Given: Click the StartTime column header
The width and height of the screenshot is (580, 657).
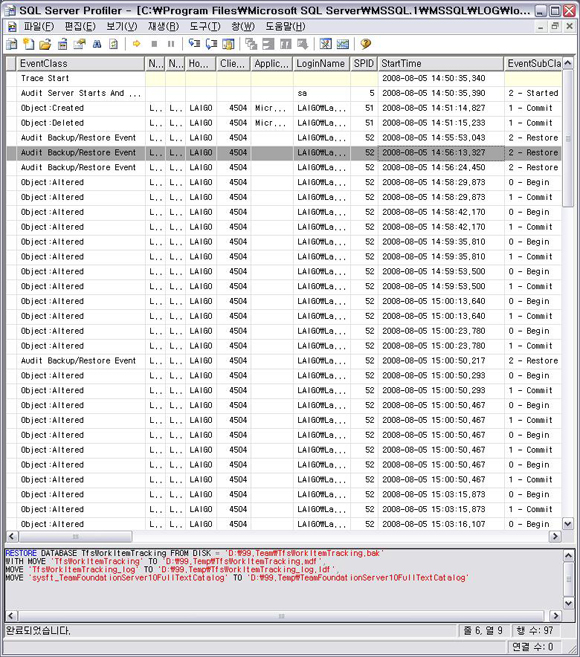Looking at the screenshot, I should pyautogui.click(x=441, y=64).
